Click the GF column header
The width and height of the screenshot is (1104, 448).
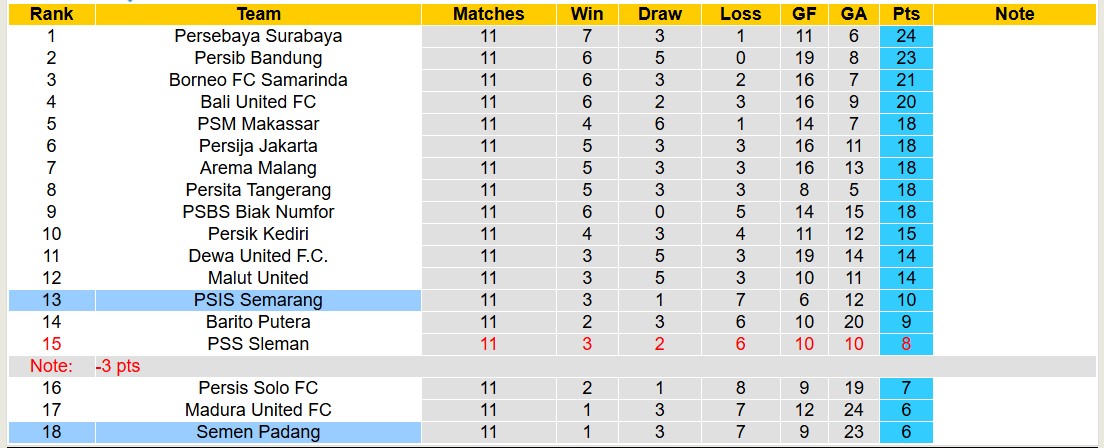[x=803, y=14]
